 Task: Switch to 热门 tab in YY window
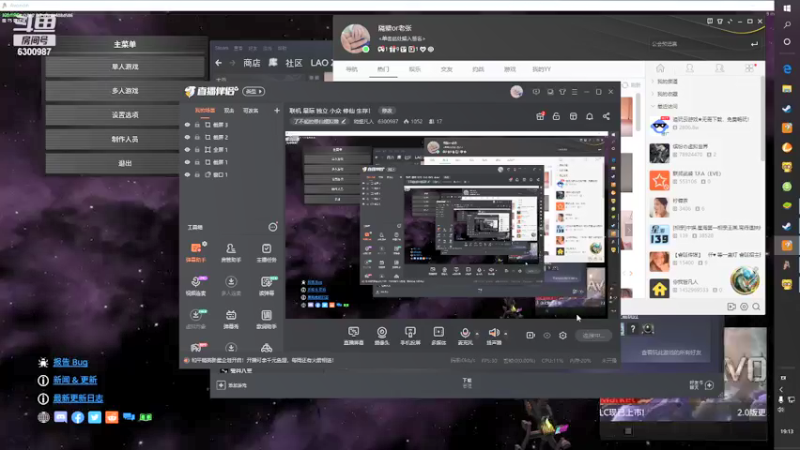[x=383, y=69]
